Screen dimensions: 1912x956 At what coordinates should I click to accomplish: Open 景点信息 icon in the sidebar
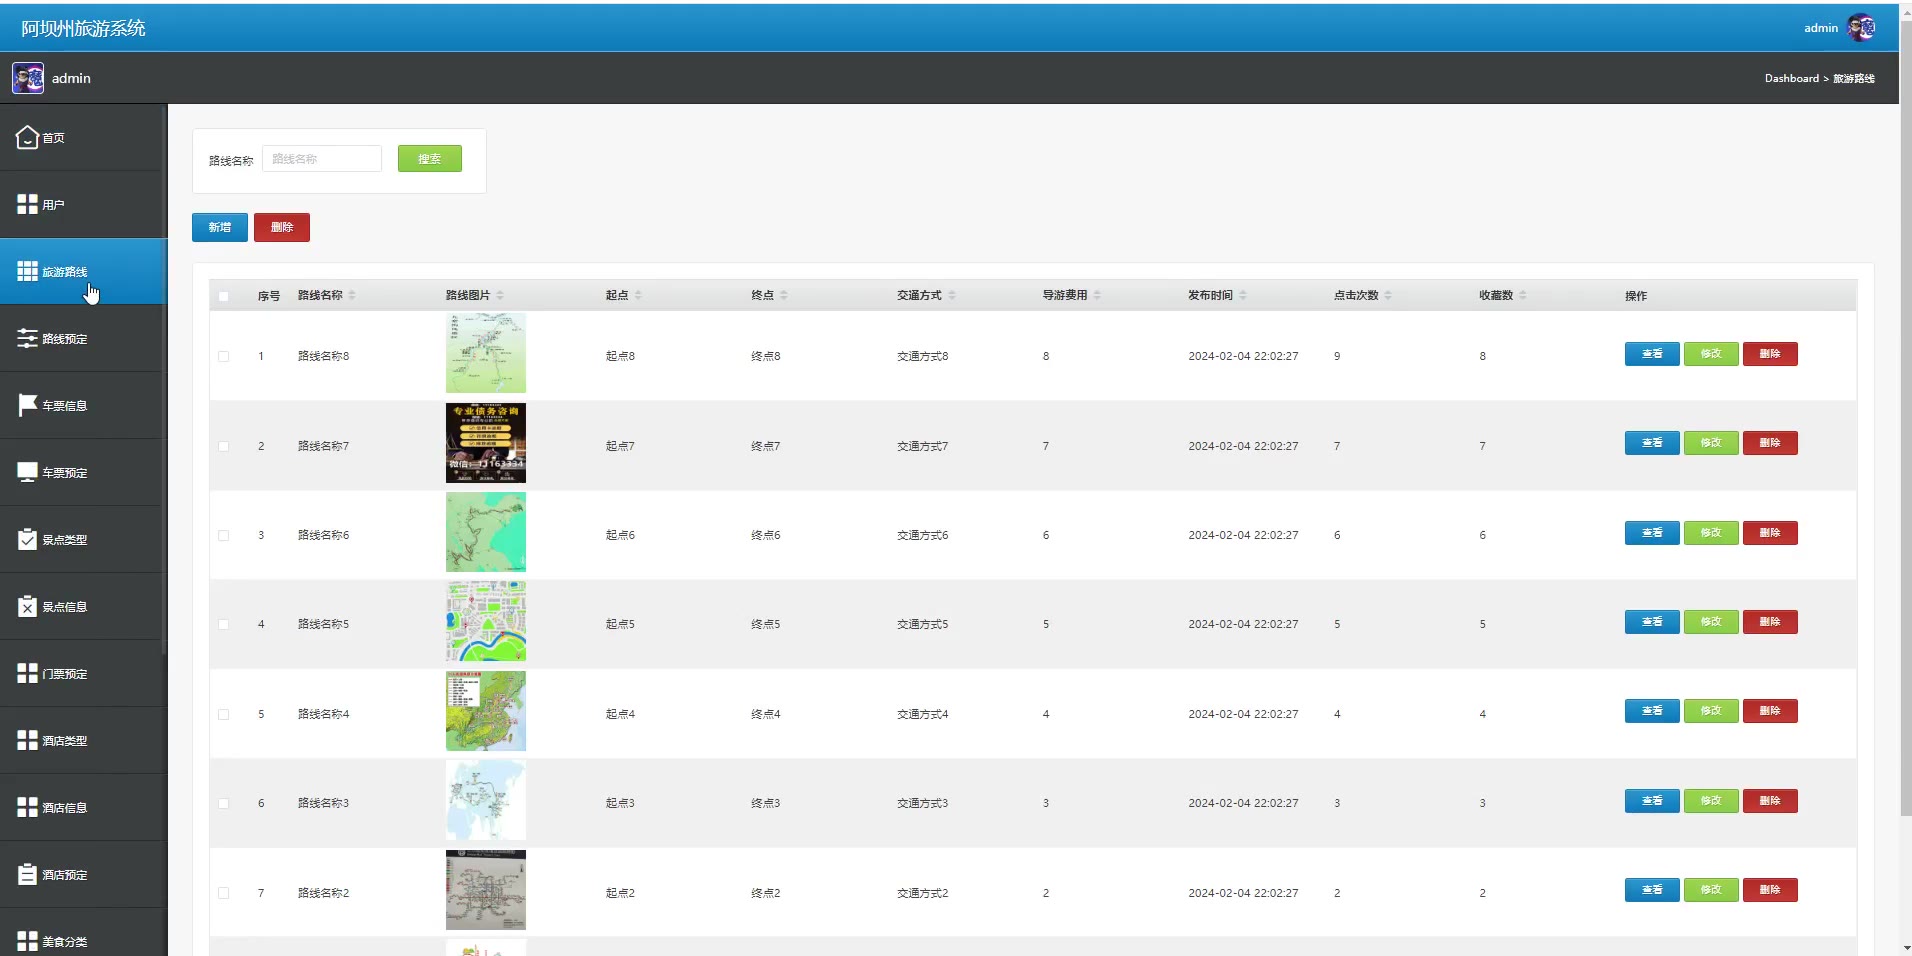point(27,606)
